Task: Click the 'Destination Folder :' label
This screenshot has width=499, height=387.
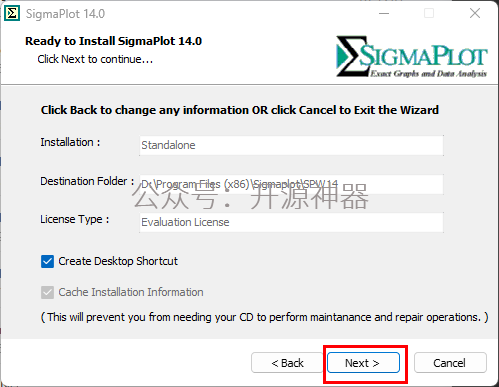Action: 87,181
